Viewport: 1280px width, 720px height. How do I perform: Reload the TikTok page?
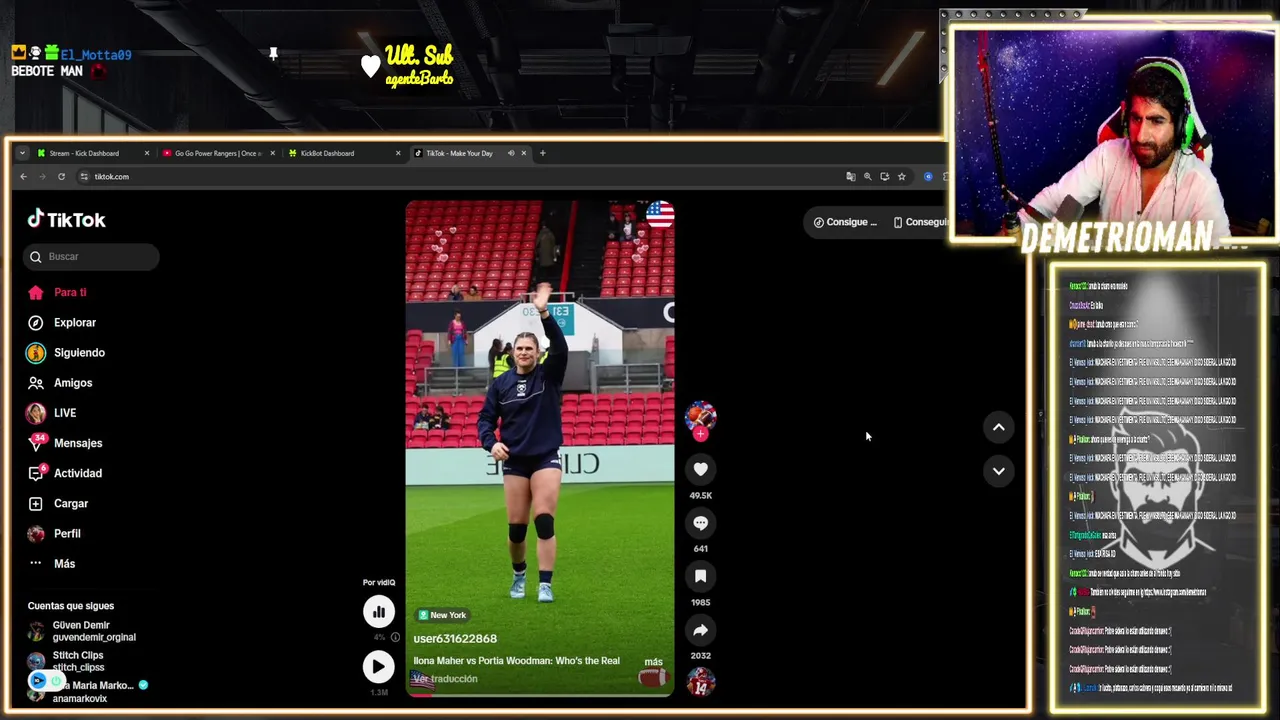pyautogui.click(x=61, y=176)
